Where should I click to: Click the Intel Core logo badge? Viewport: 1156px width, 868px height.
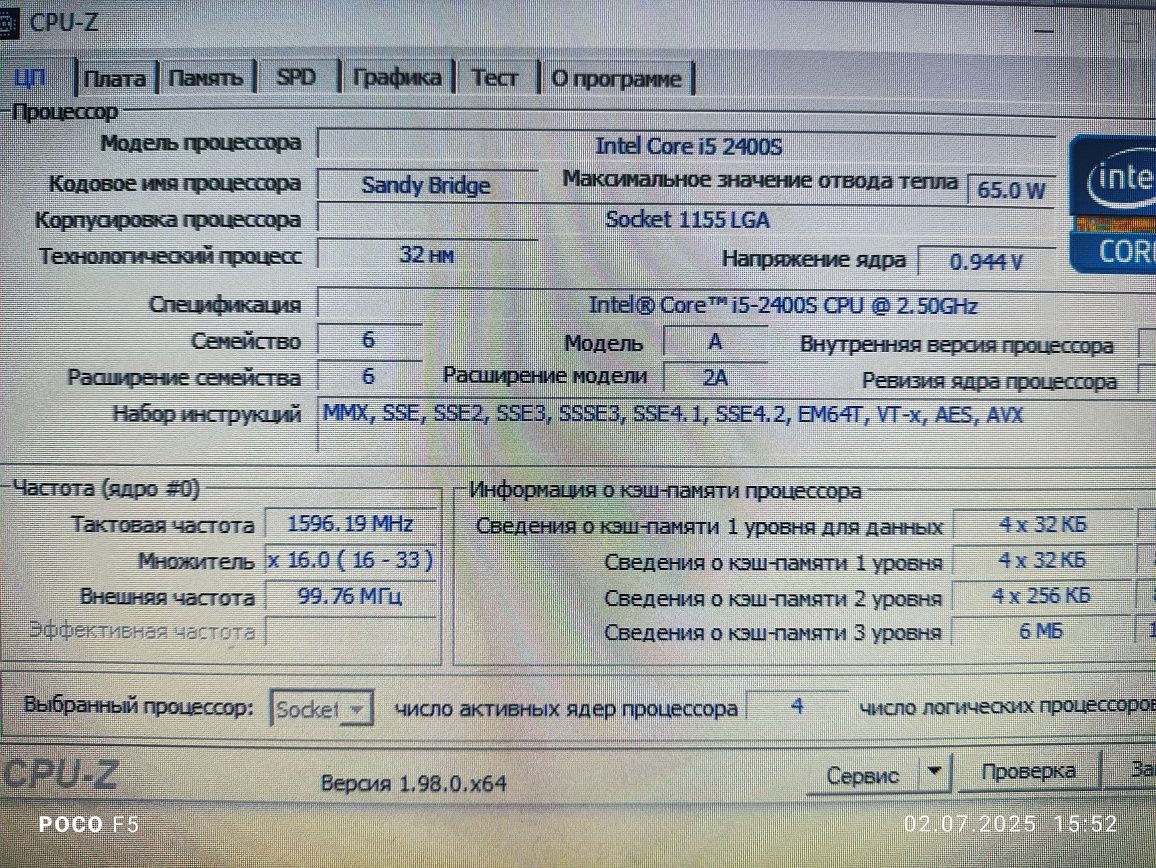1113,204
